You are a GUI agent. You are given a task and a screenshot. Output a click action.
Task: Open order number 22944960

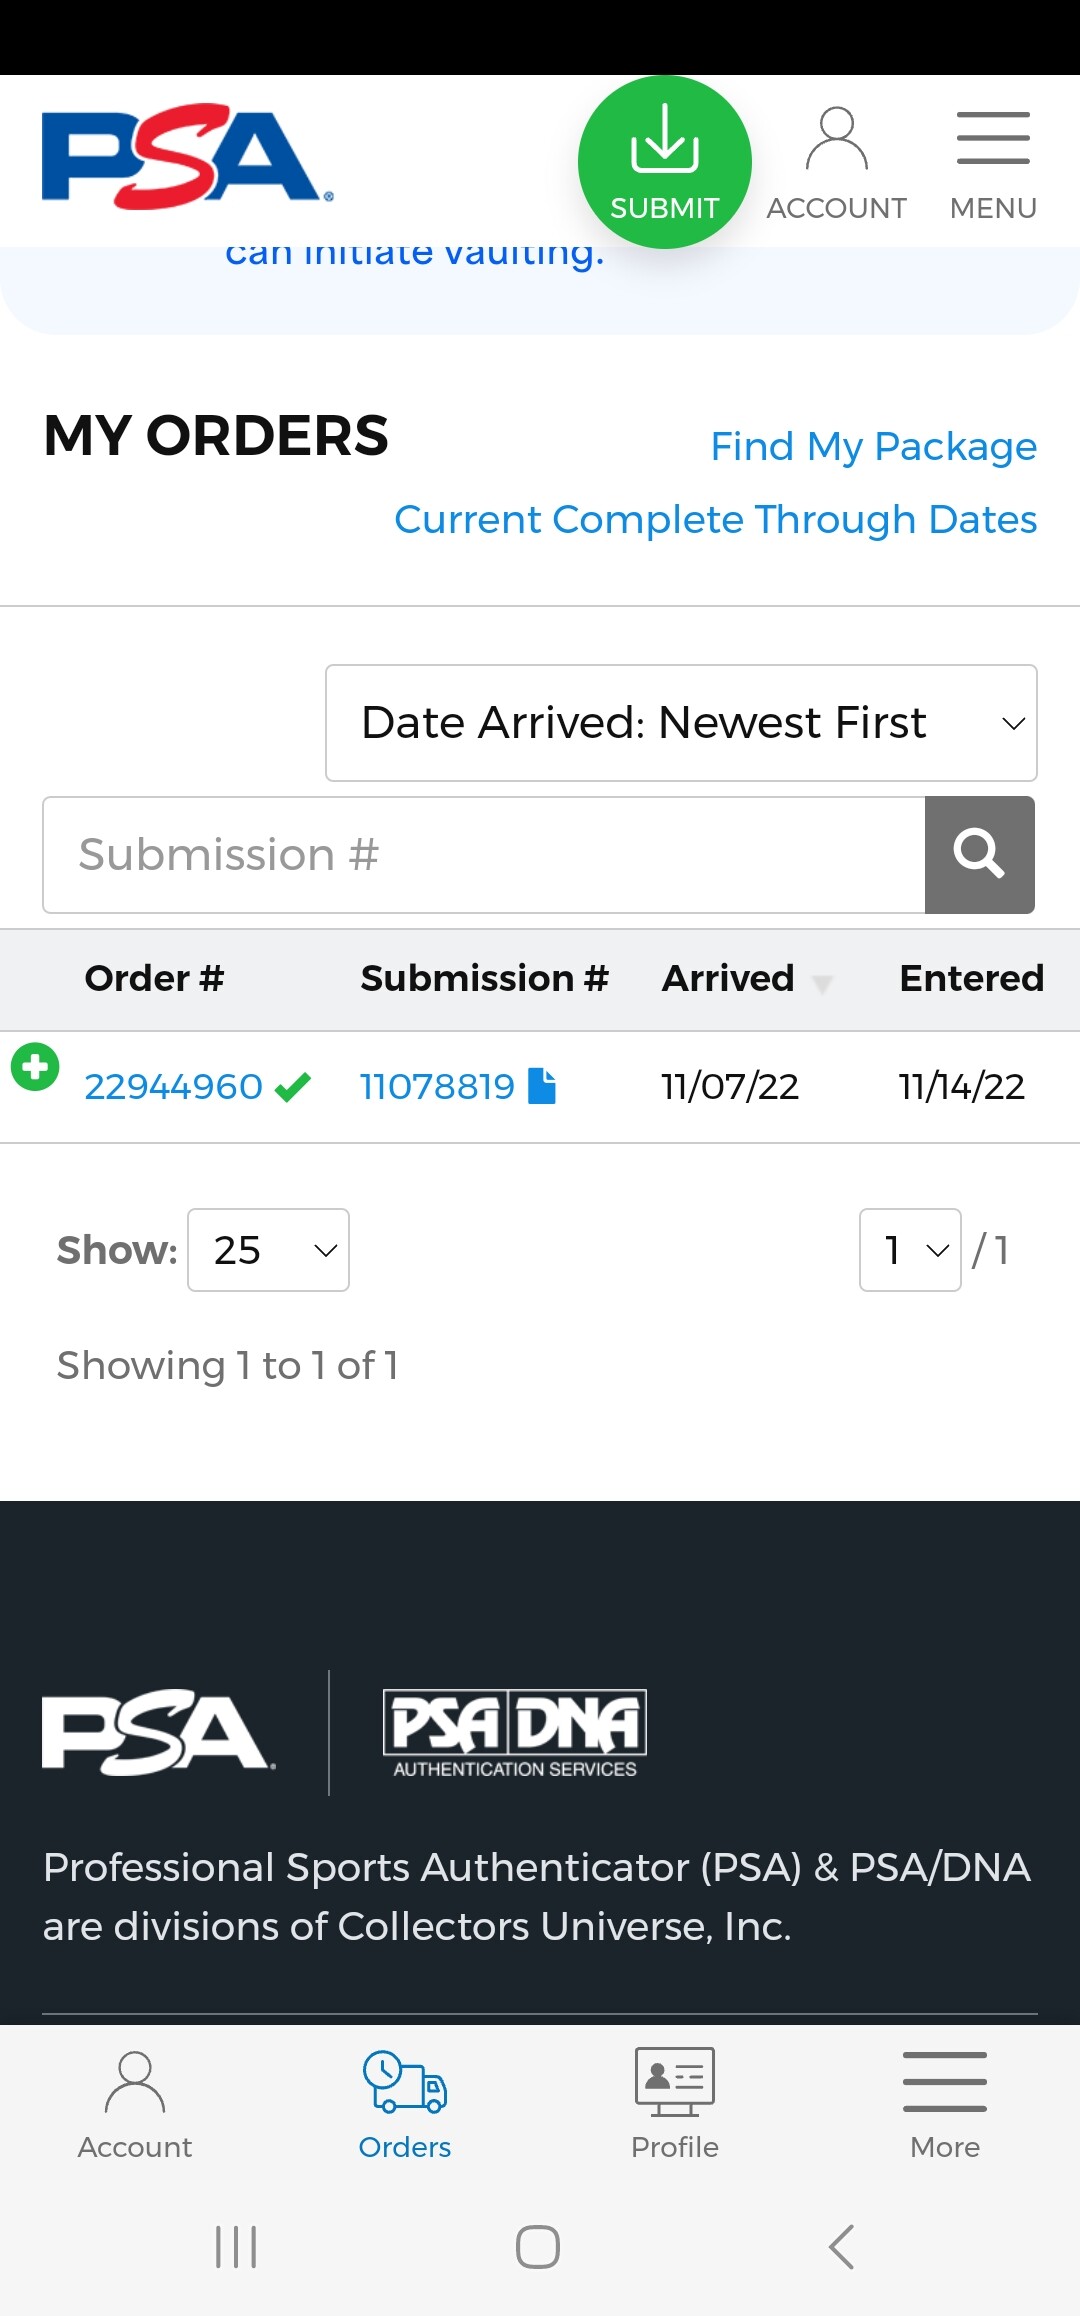[174, 1087]
